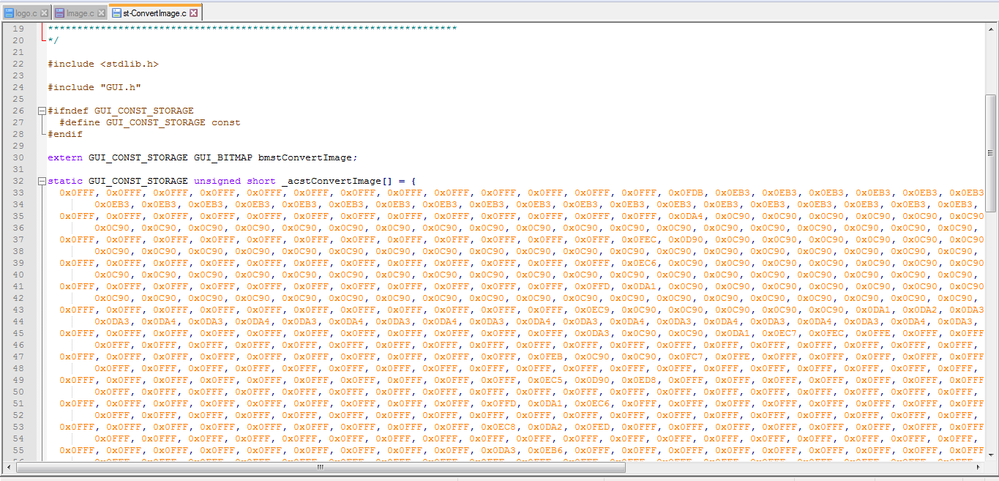This screenshot has width=999, height=481.
Task: Click the 0x0FDB value on line 33
Action: click(685, 192)
